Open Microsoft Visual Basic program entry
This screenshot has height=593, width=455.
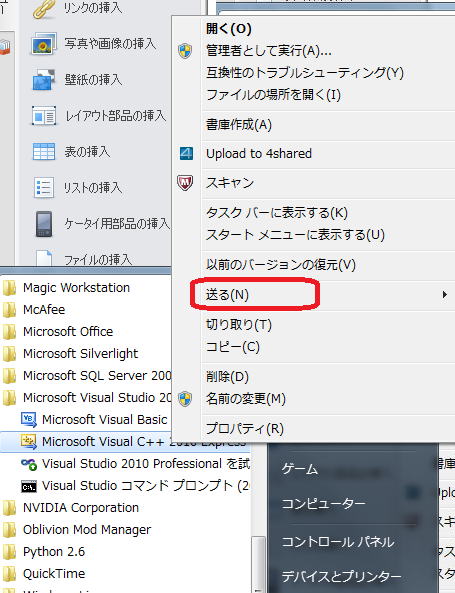point(87,419)
